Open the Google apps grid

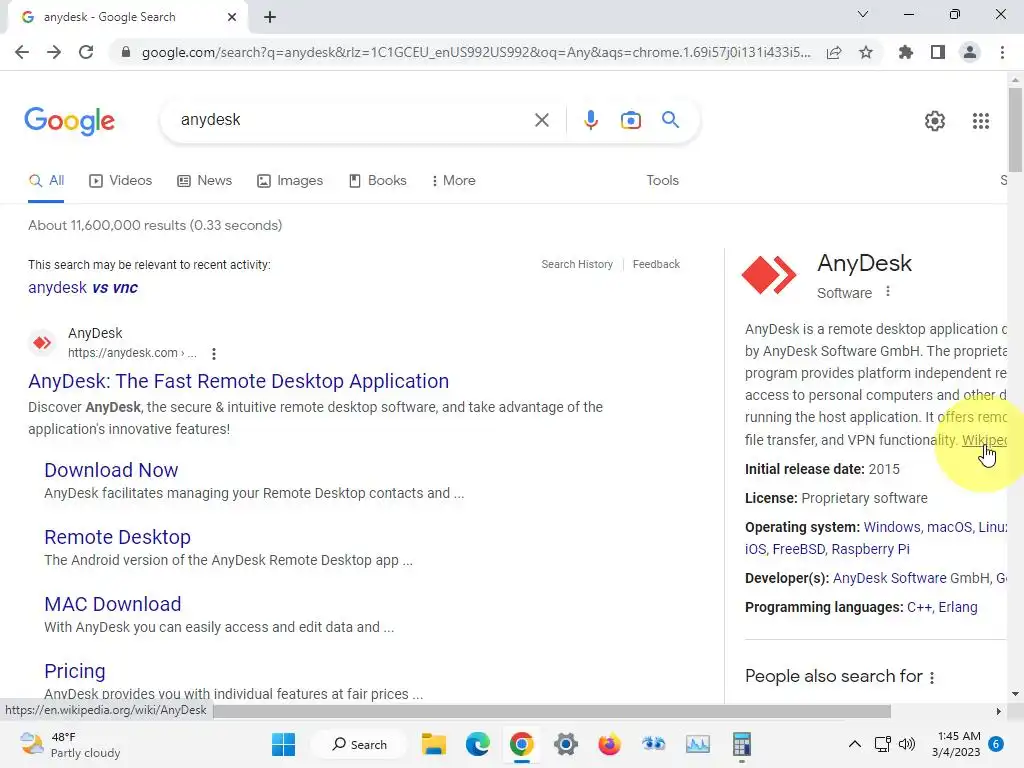coord(981,121)
